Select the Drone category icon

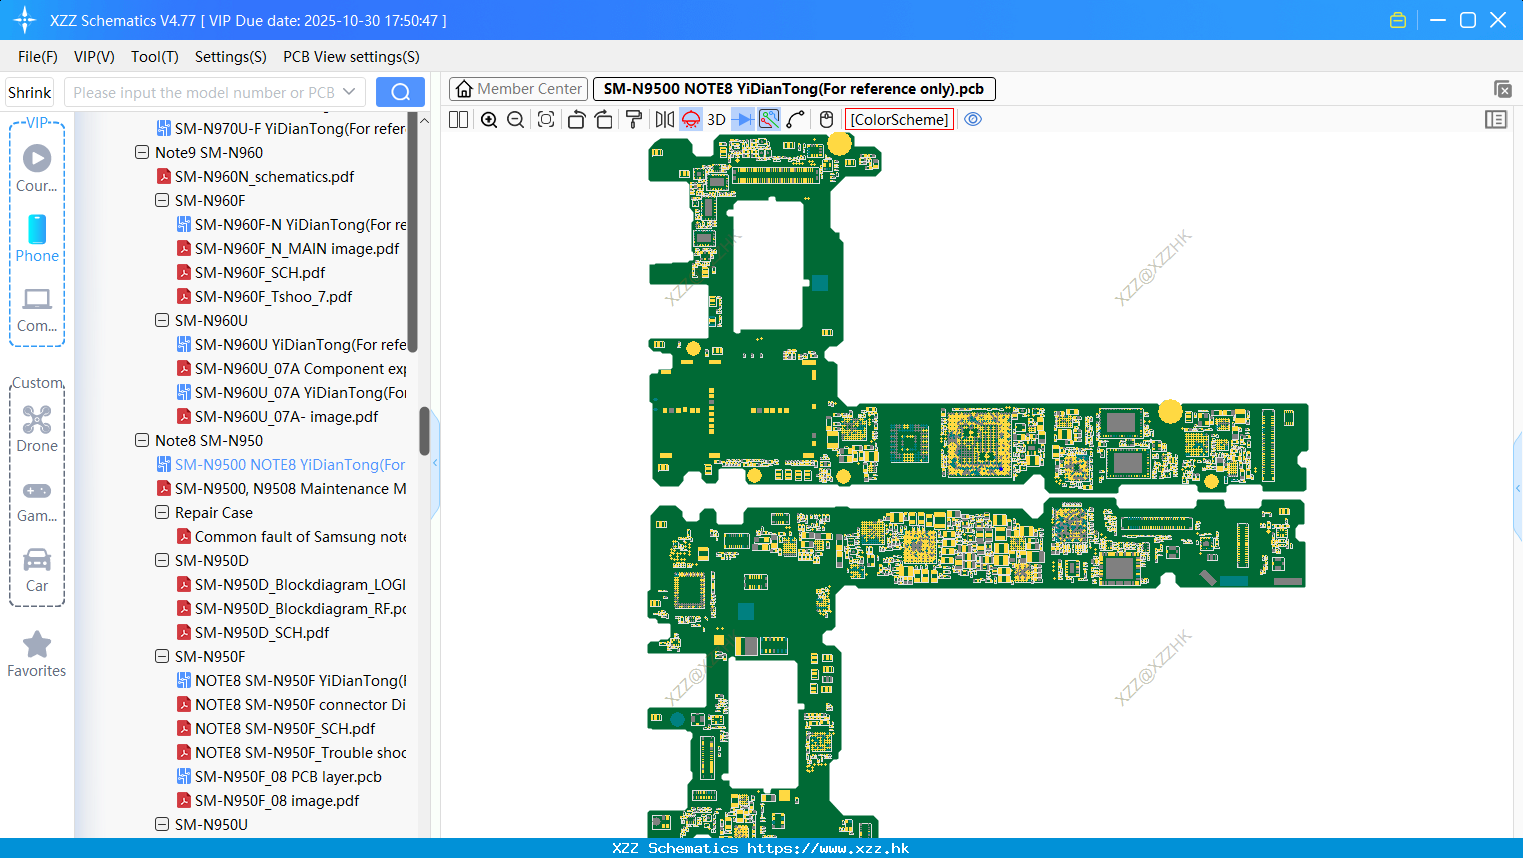pyautogui.click(x=37, y=428)
